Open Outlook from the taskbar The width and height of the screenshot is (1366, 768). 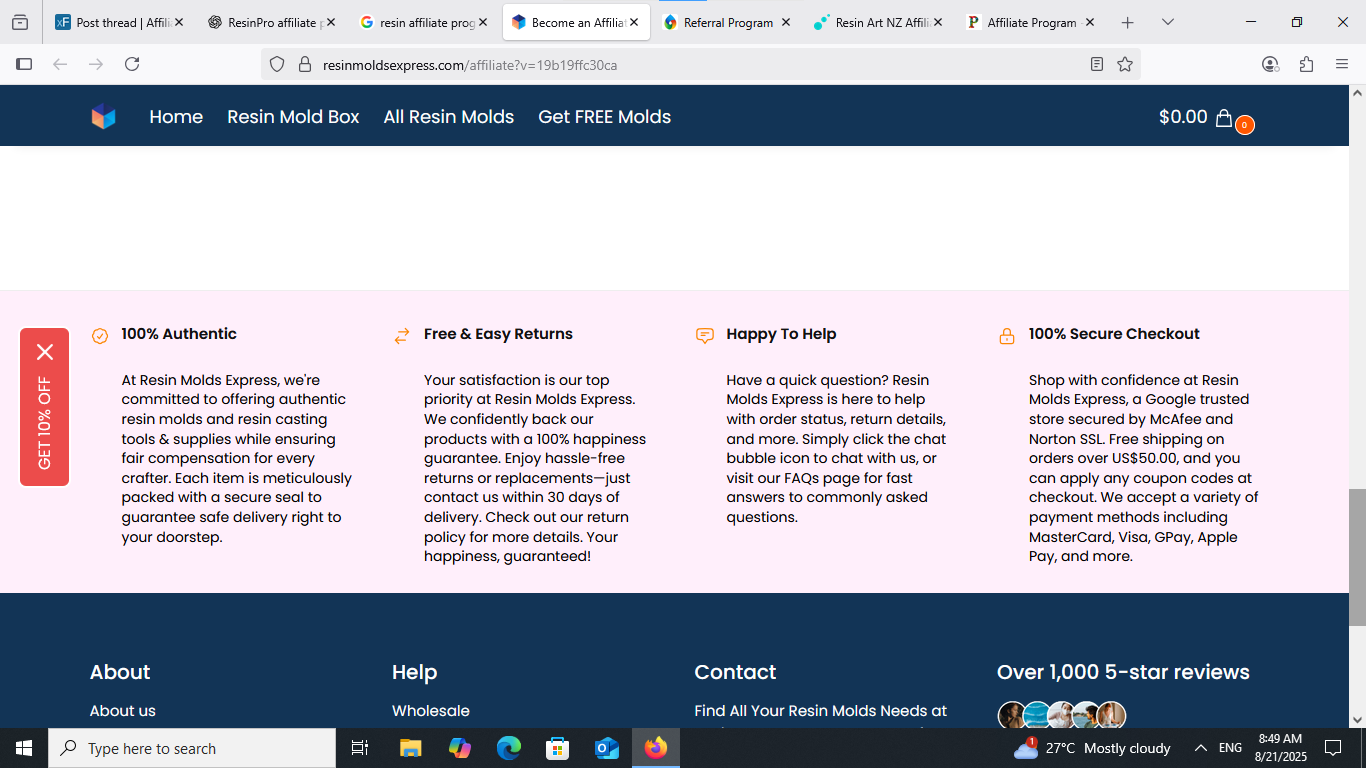click(607, 748)
